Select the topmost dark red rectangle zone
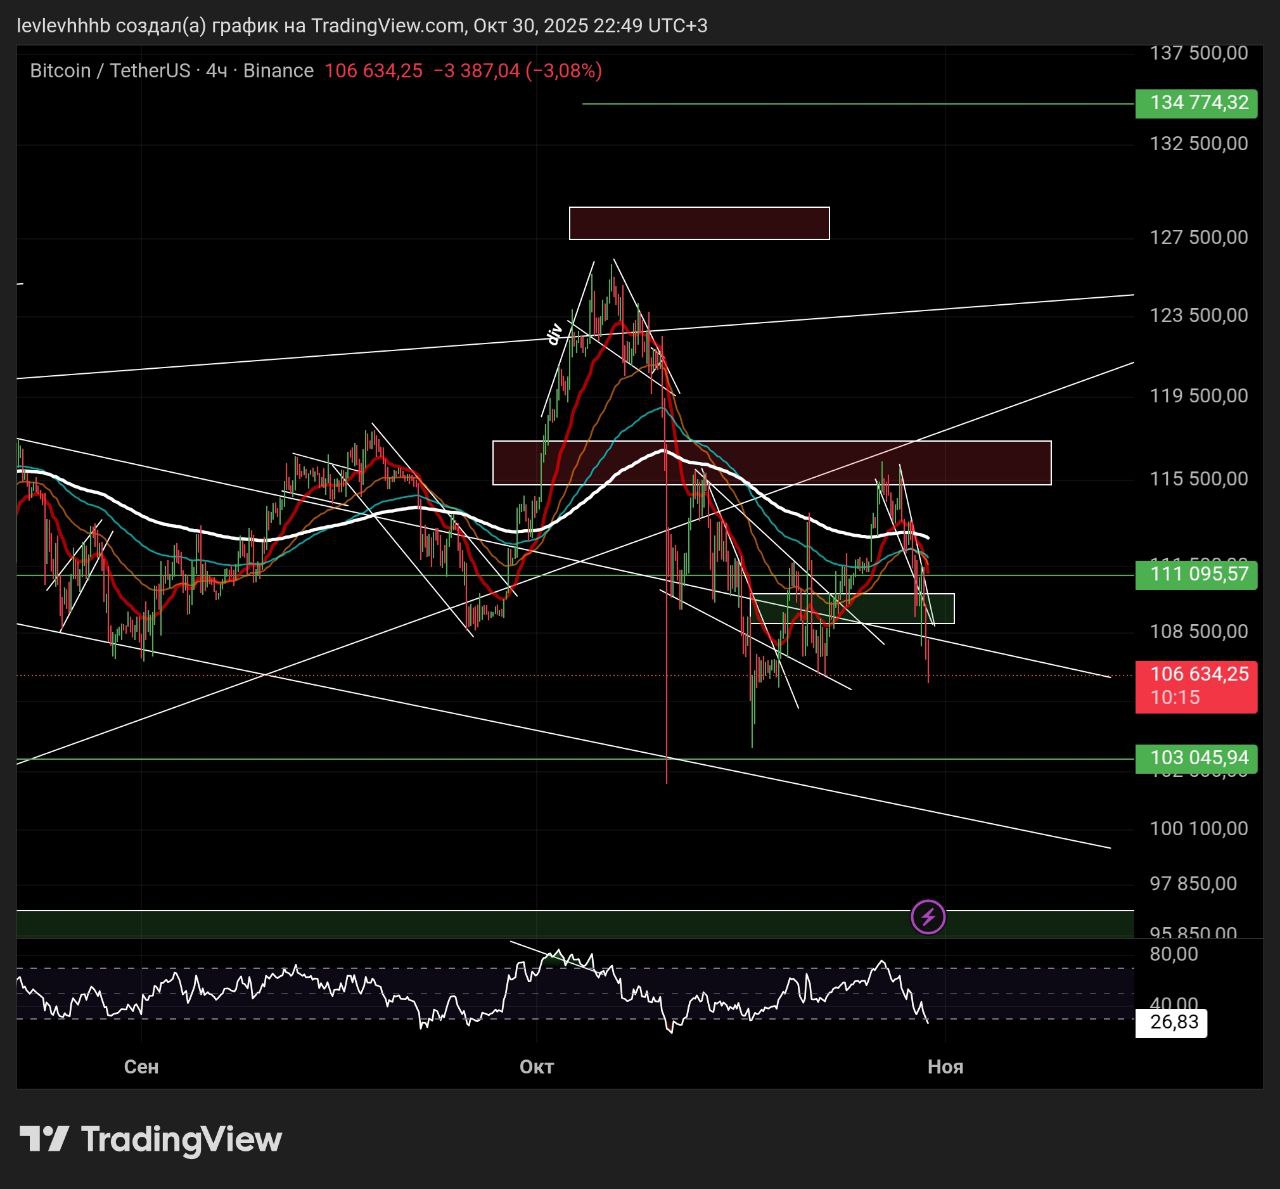1280x1189 pixels. [699, 223]
